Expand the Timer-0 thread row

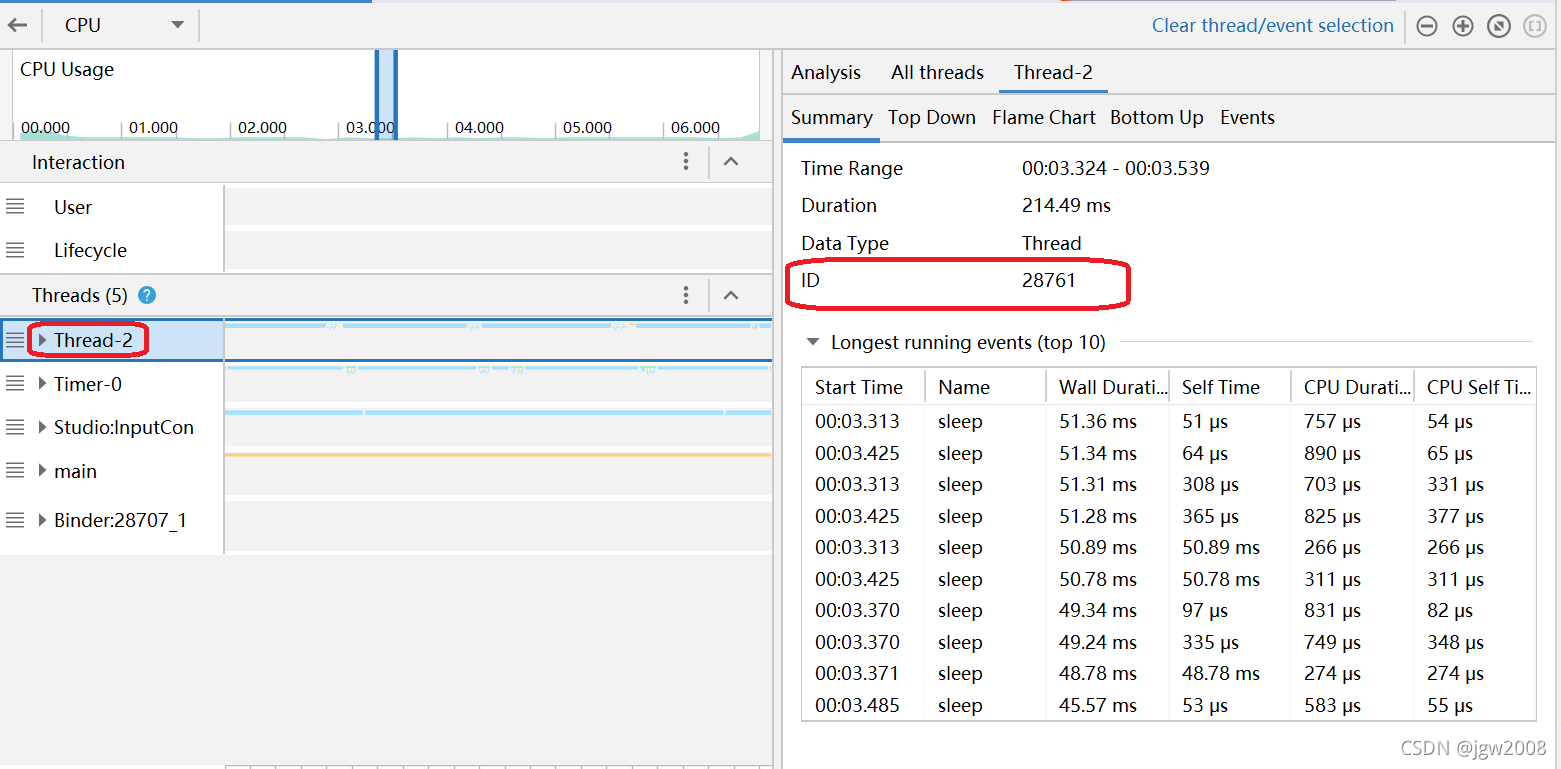(x=42, y=383)
